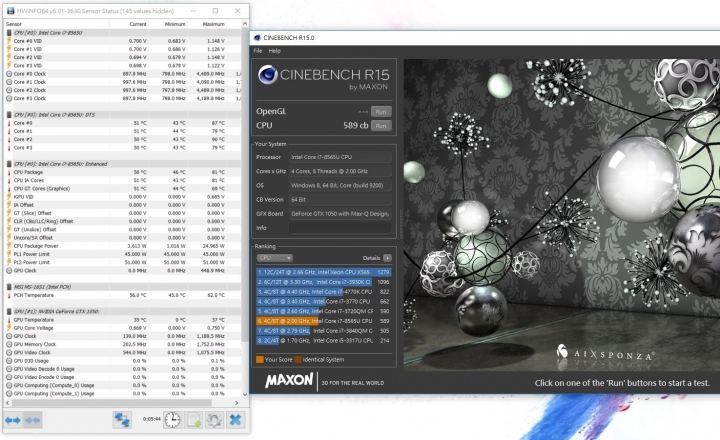Collapse the MSI MS-16S1 (Intel PCH) group

(9, 287)
